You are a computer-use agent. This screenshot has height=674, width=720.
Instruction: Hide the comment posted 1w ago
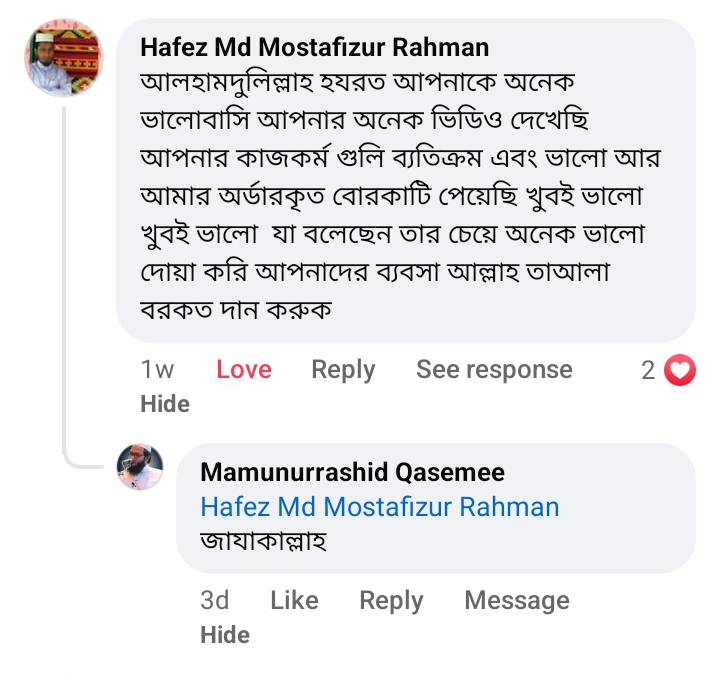pos(165,403)
